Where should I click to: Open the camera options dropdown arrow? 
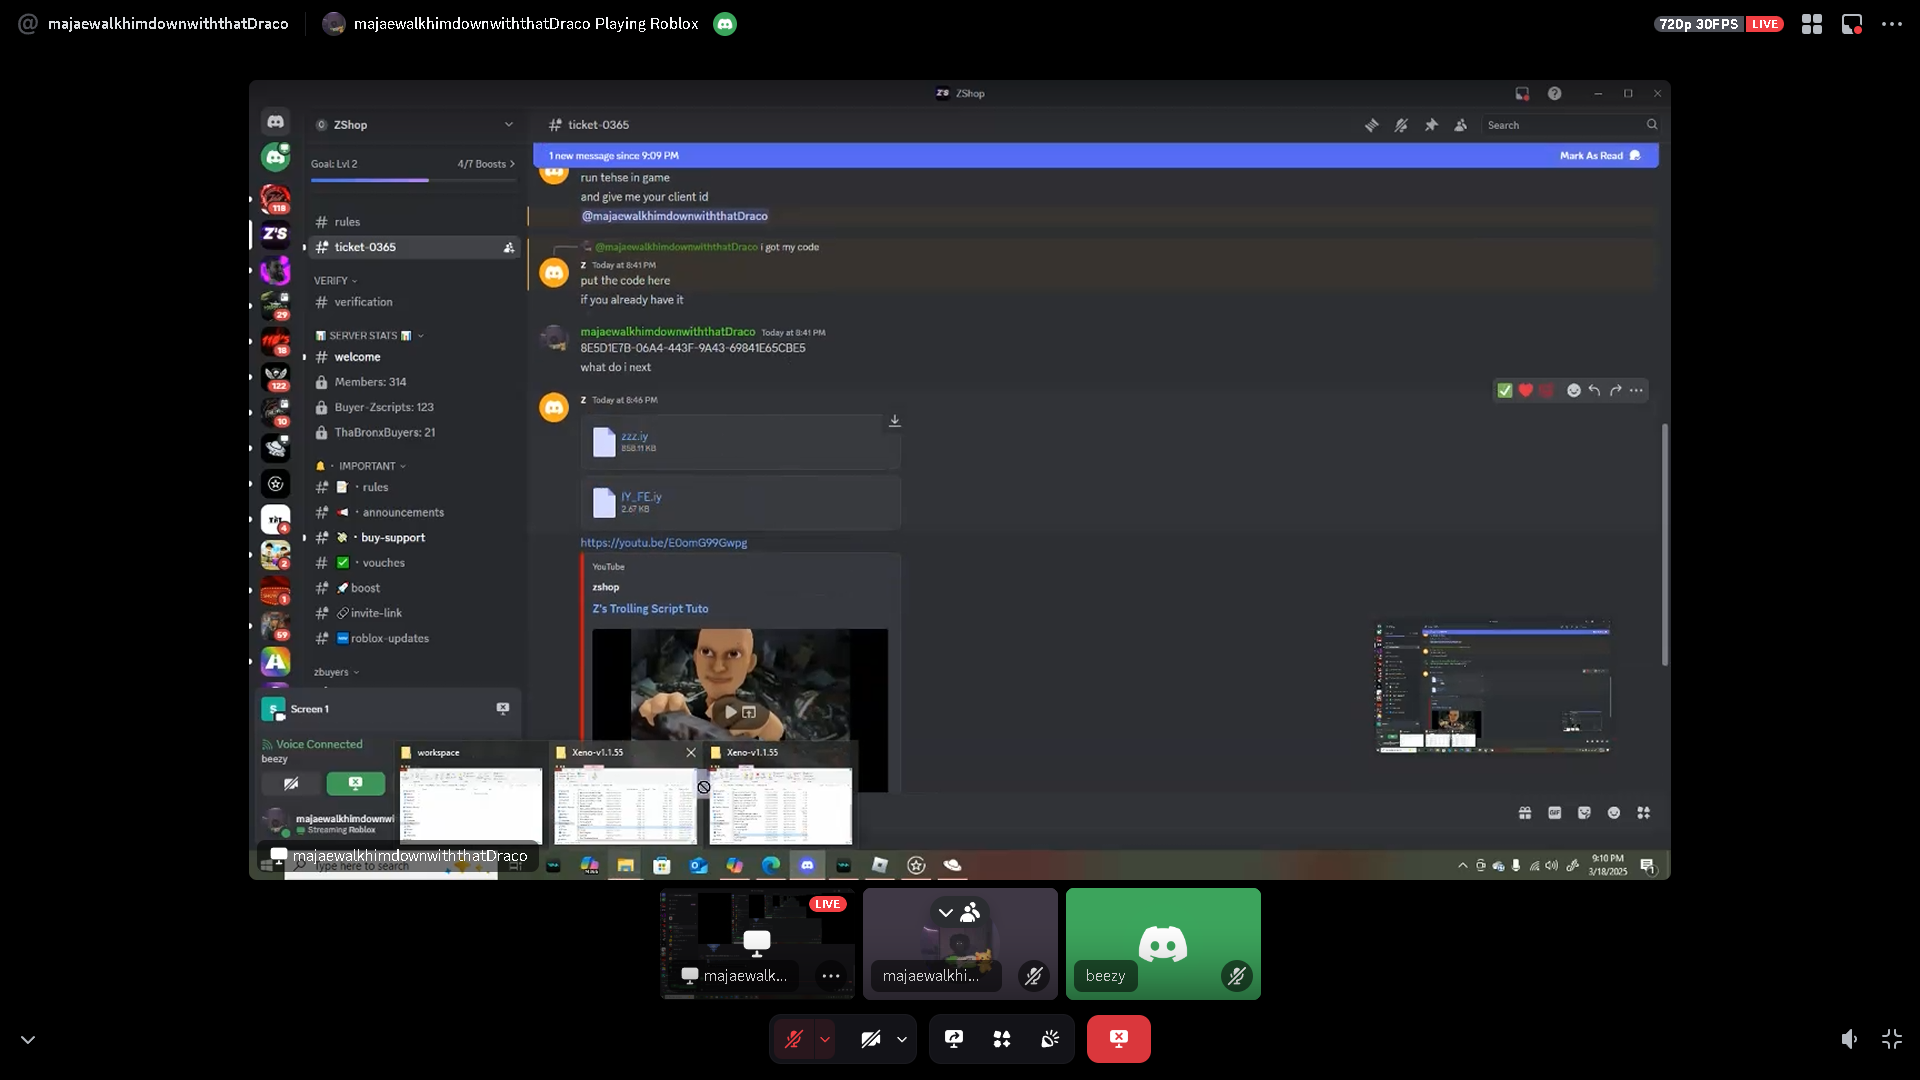coord(902,1039)
